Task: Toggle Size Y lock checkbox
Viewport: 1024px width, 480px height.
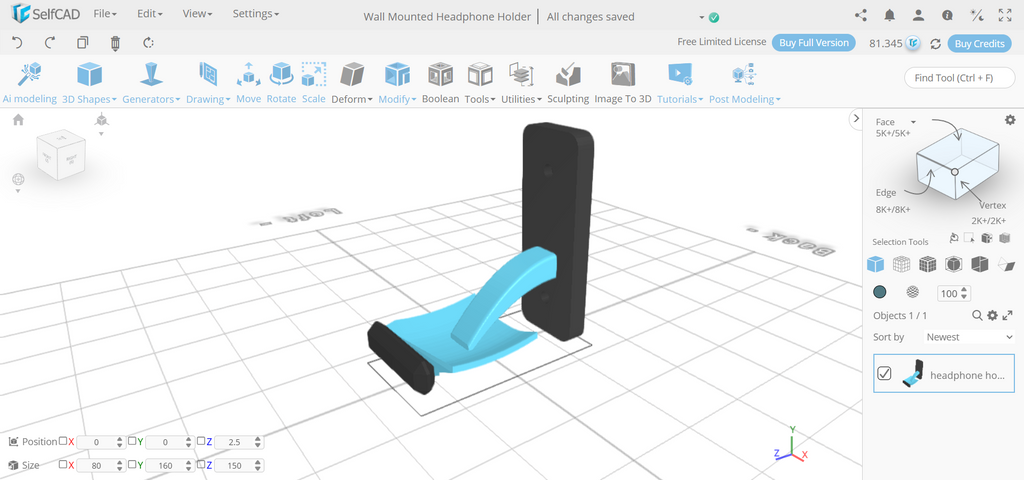Action: tap(131, 465)
